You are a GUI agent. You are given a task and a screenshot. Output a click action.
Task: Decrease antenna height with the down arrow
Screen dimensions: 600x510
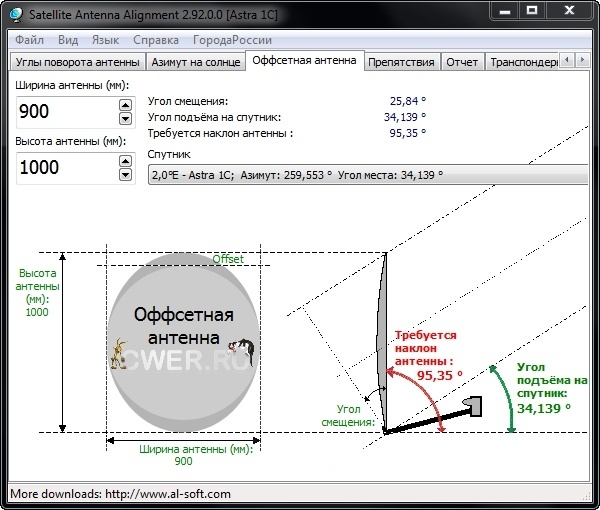click(125, 174)
